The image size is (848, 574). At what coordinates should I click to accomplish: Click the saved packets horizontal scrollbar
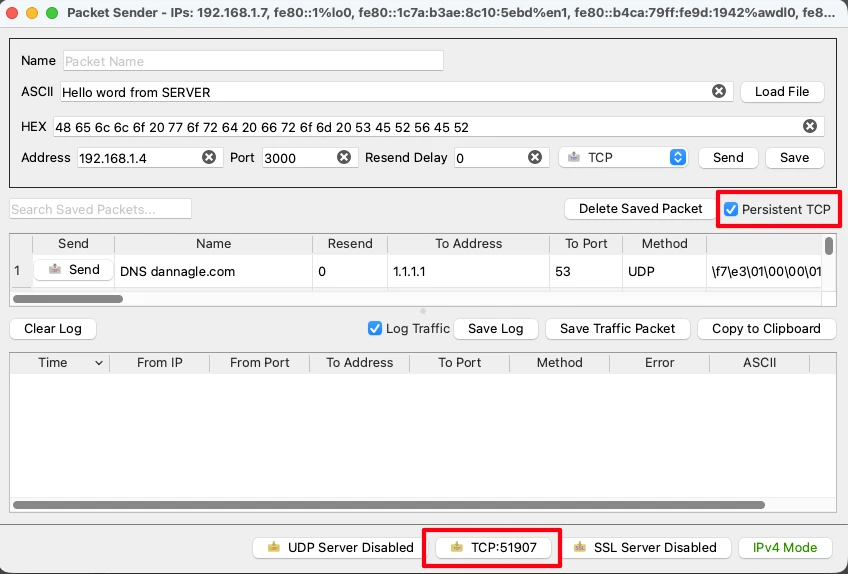click(68, 299)
